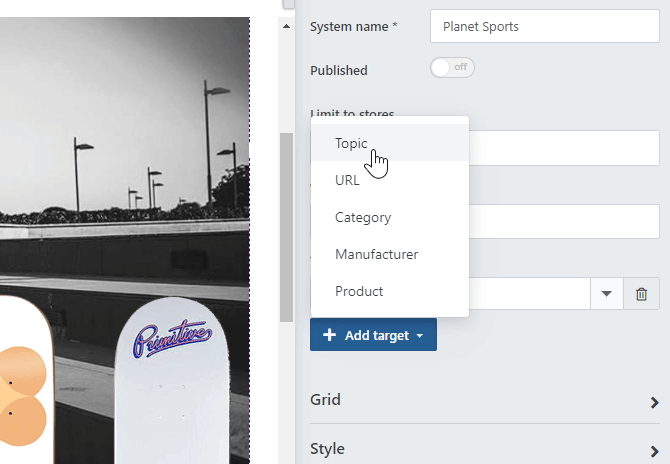The image size is (670, 464).
Task: Click the target select box beside arrow
Action: click(530, 294)
